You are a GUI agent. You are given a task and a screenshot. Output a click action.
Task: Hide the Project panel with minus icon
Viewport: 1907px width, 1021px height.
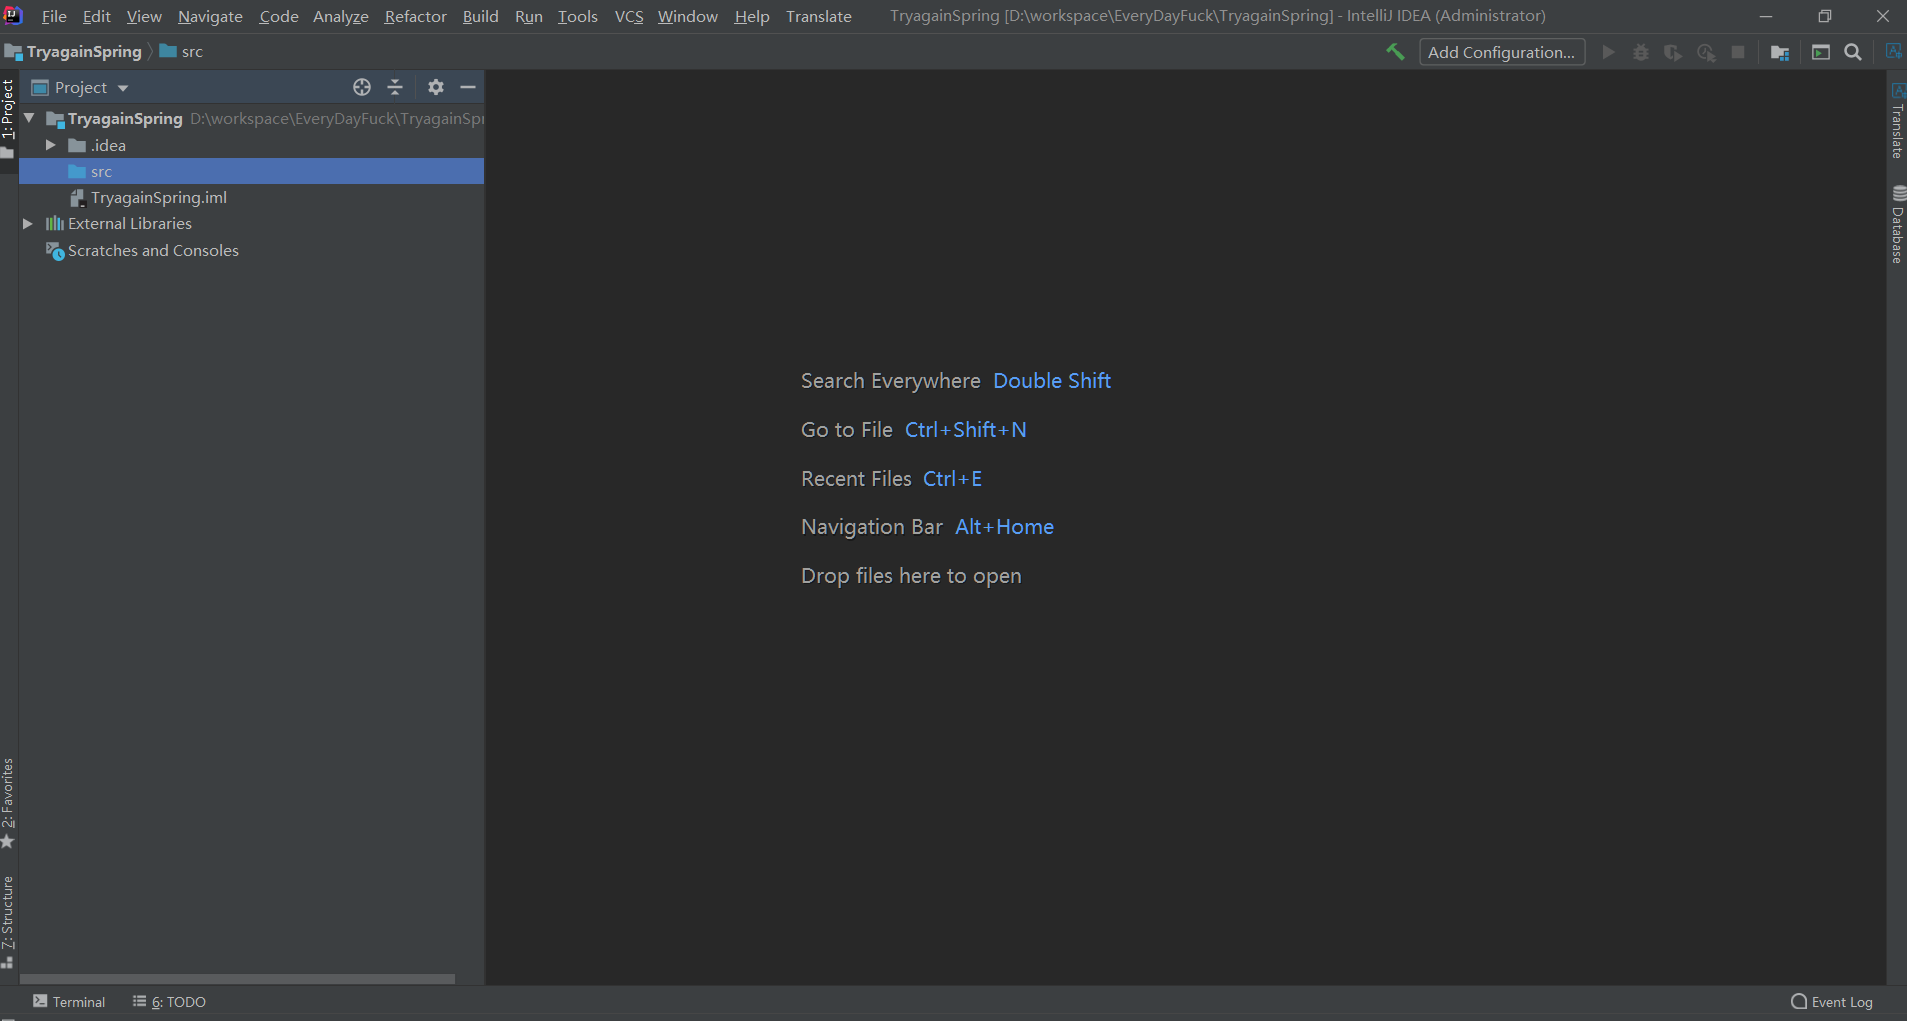[468, 87]
